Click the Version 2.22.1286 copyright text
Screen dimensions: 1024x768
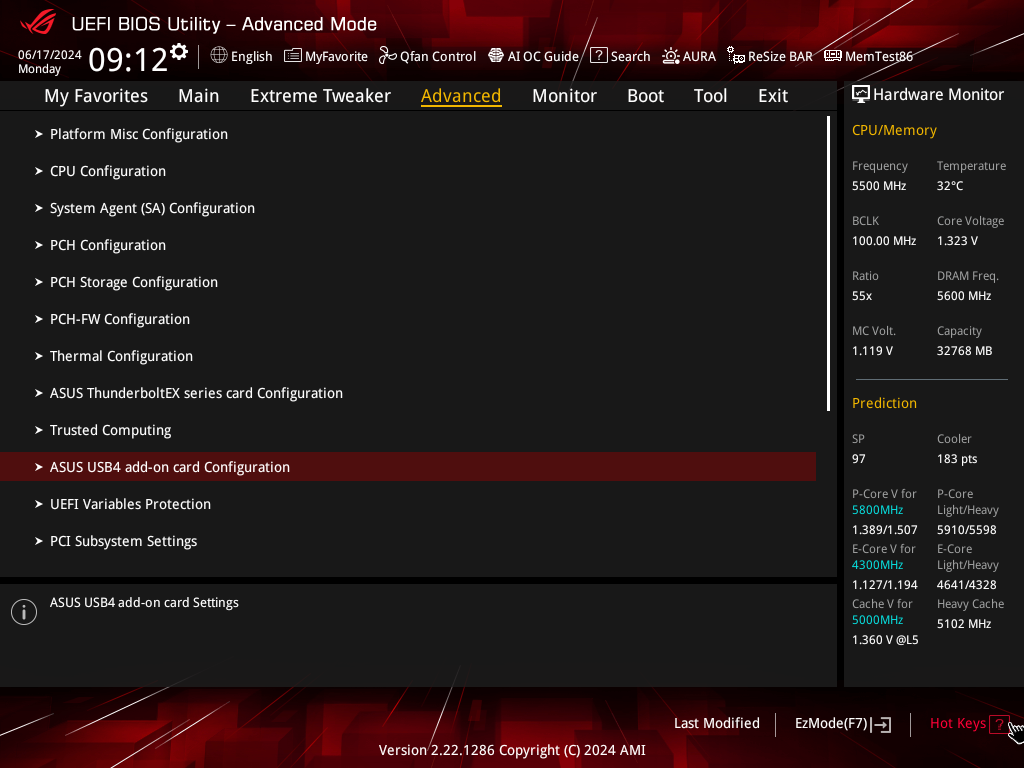pos(512,750)
